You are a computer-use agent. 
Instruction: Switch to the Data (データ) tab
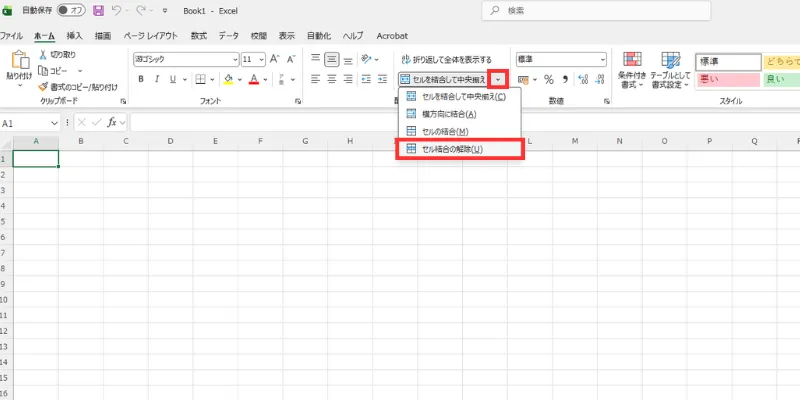[229, 36]
